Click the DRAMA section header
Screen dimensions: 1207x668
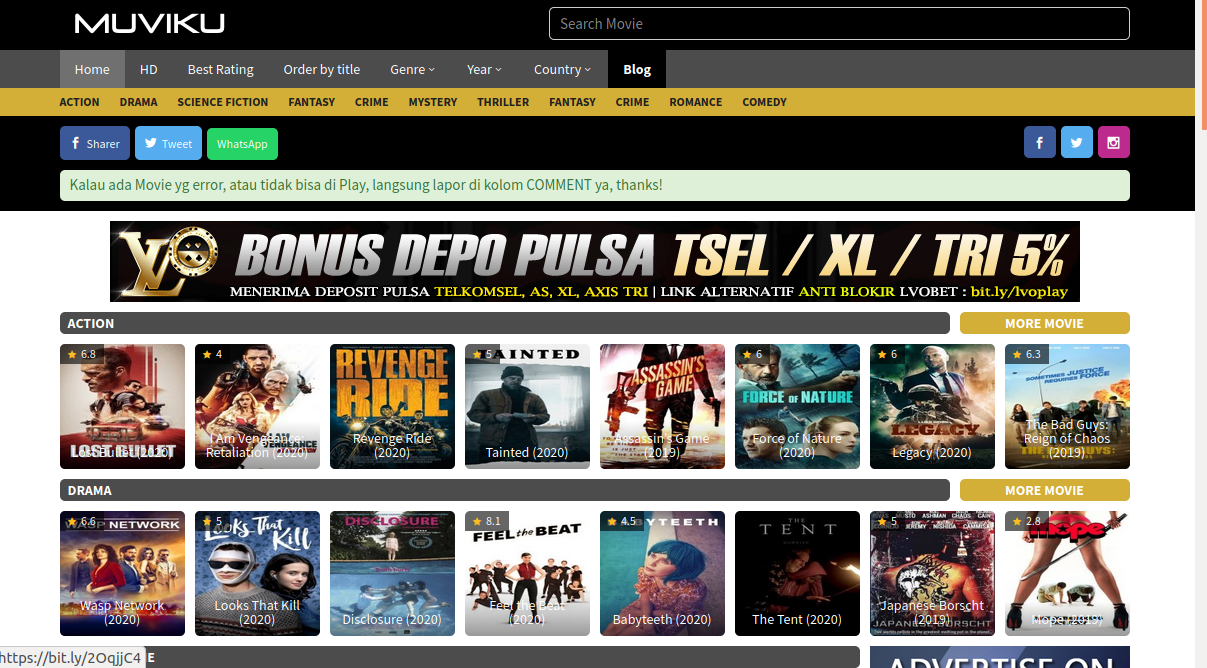[504, 490]
